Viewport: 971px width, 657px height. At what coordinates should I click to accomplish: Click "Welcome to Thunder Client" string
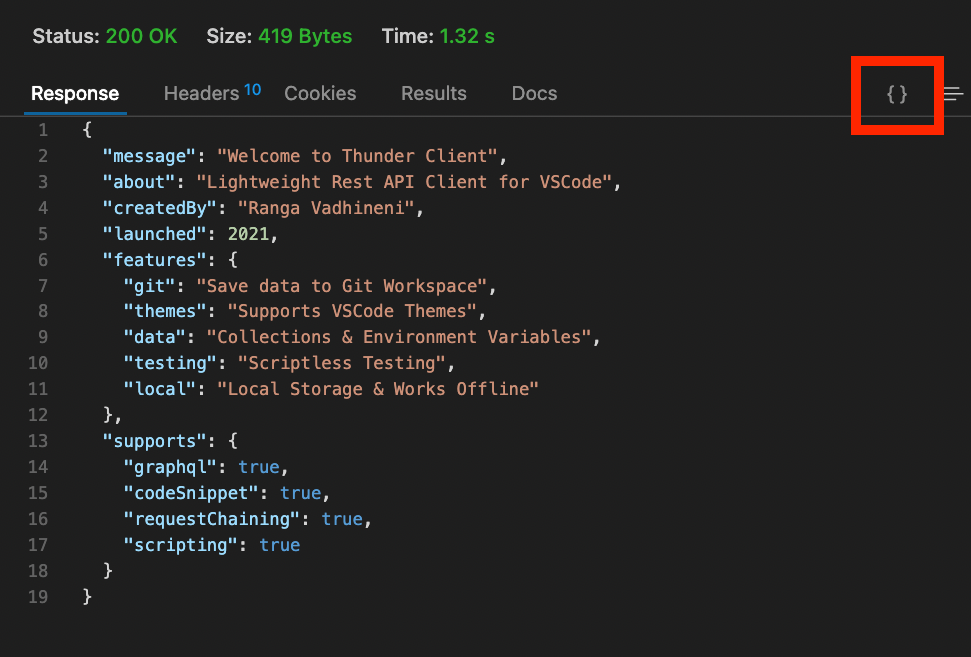pyautogui.click(x=357, y=156)
